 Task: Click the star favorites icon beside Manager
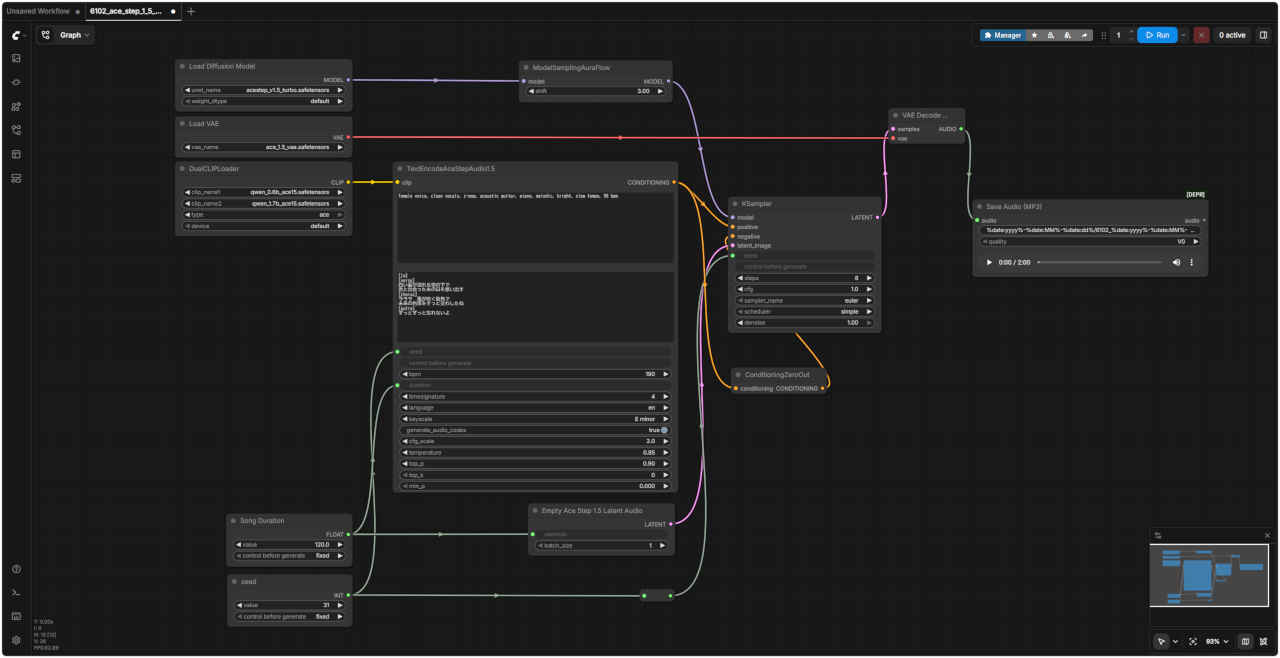pyautogui.click(x=1034, y=35)
